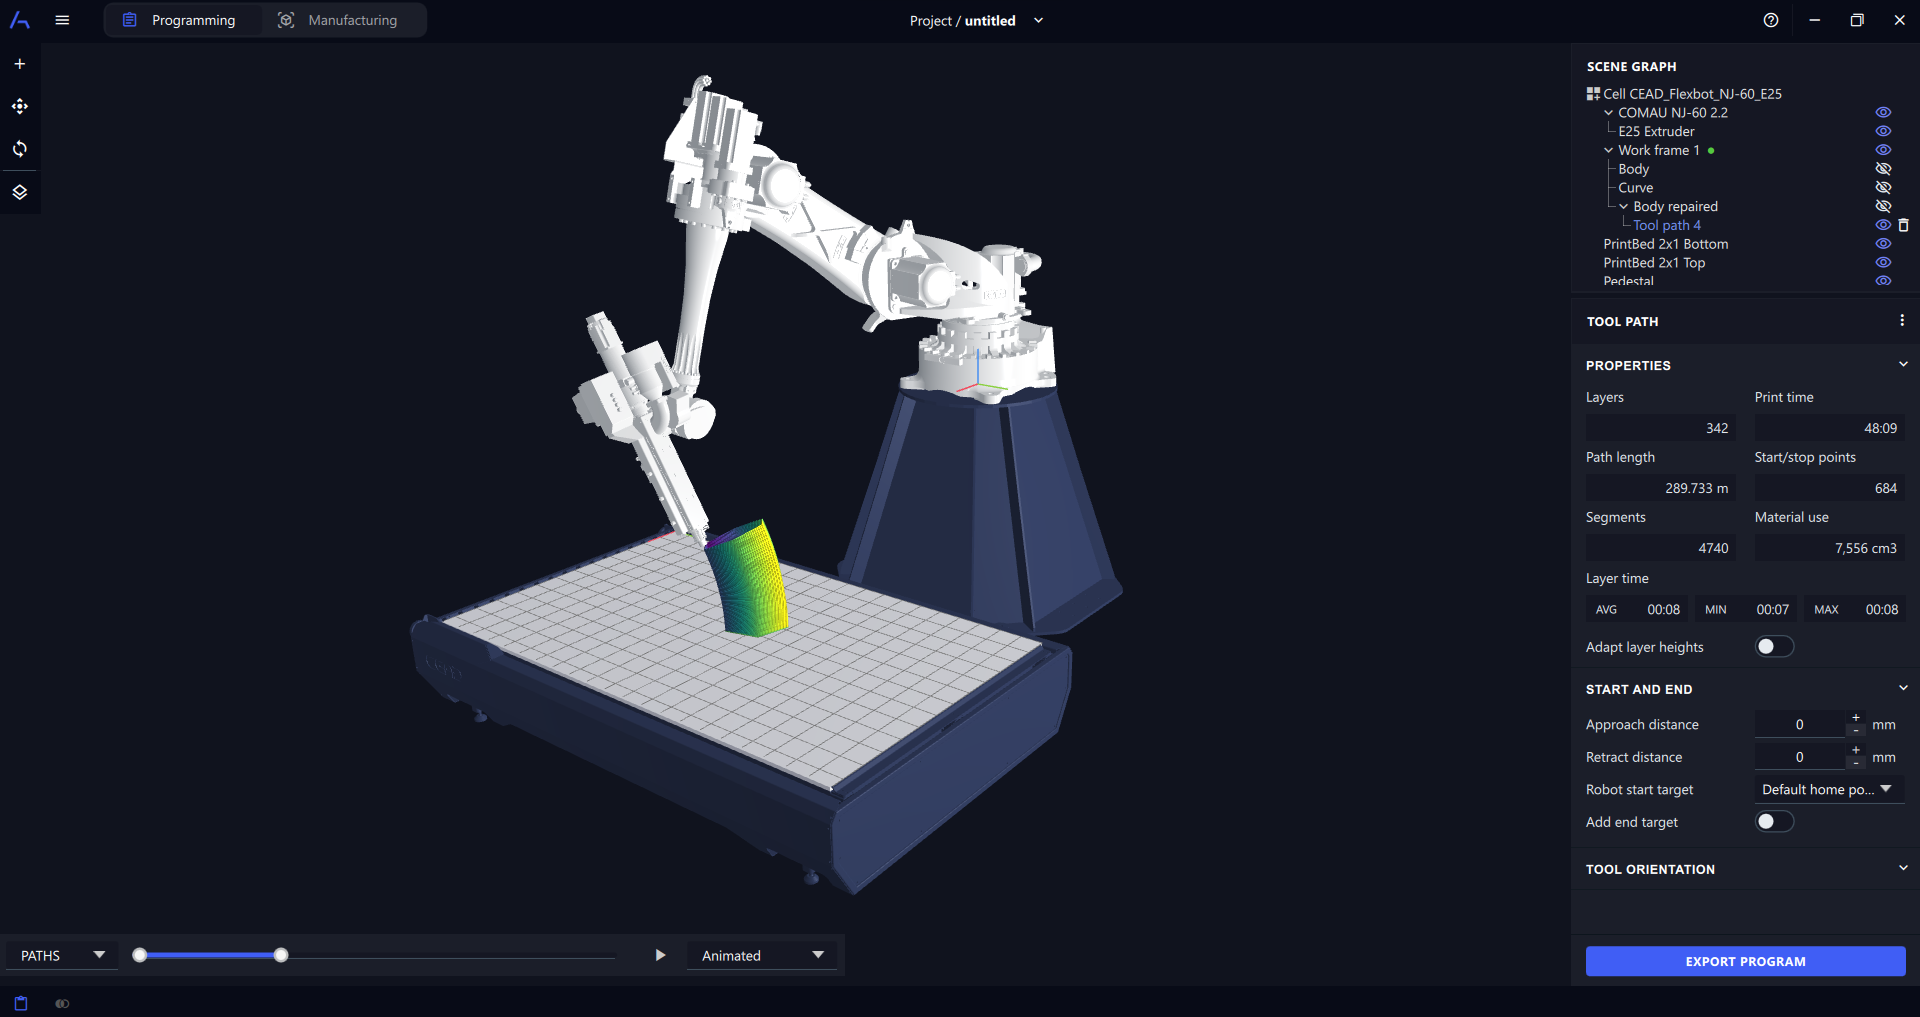Enable Adapt layer heights switch
The image size is (1920, 1017).
coord(1775,647)
